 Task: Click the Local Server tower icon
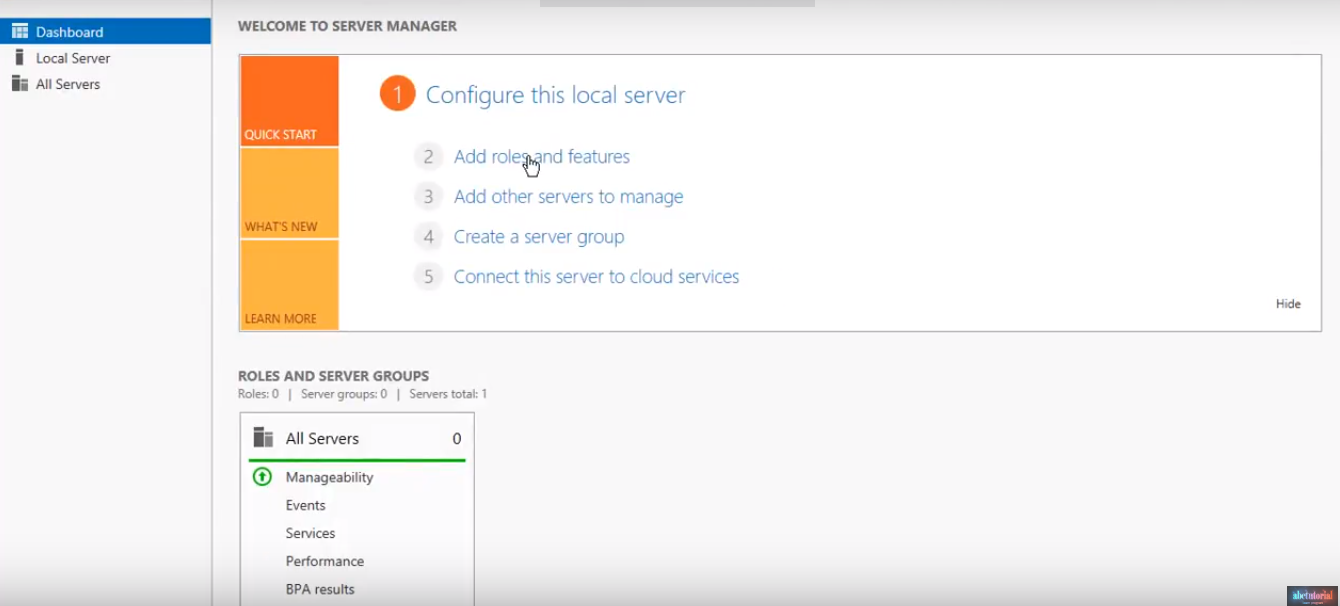[19, 58]
